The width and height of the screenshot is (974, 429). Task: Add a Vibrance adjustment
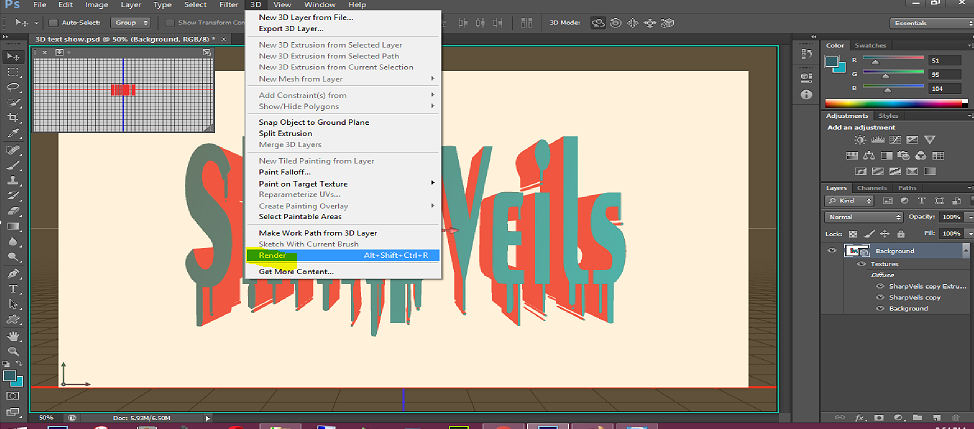[x=929, y=140]
